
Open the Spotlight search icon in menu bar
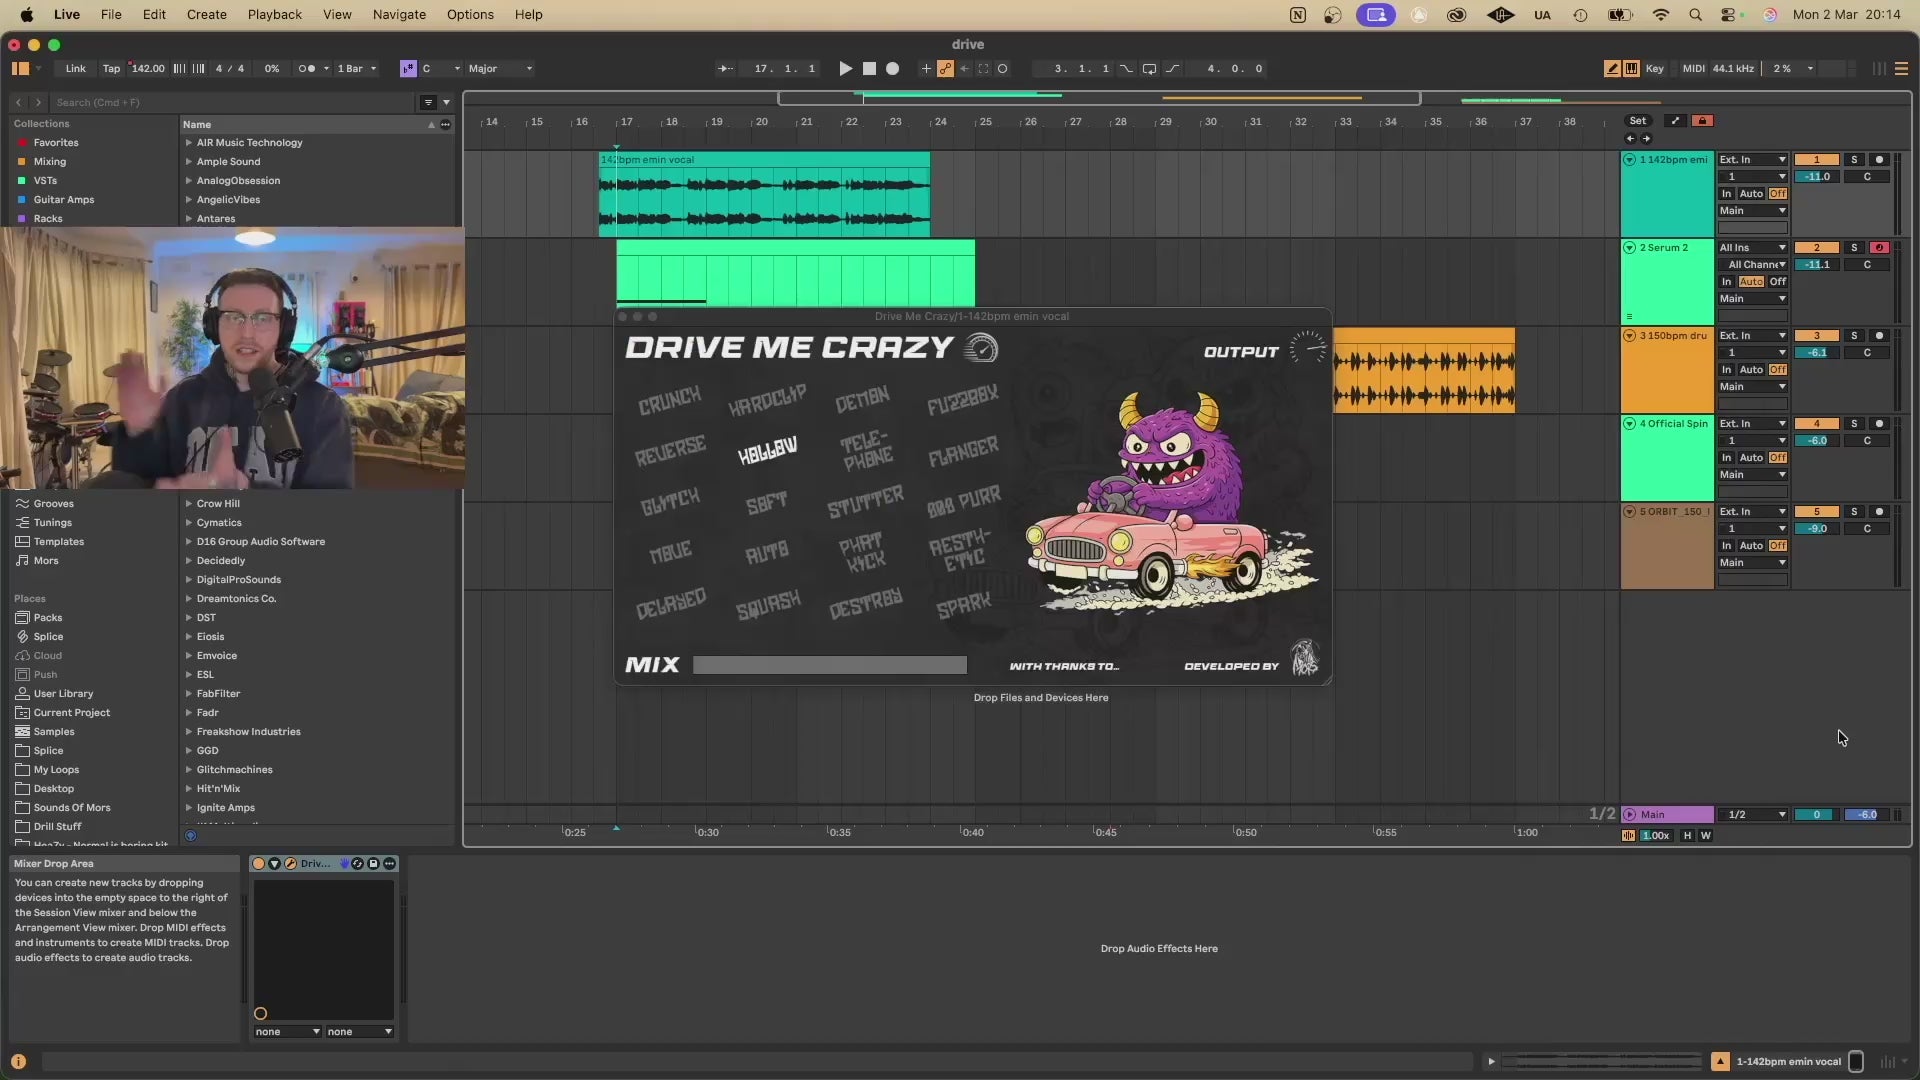(x=1695, y=15)
